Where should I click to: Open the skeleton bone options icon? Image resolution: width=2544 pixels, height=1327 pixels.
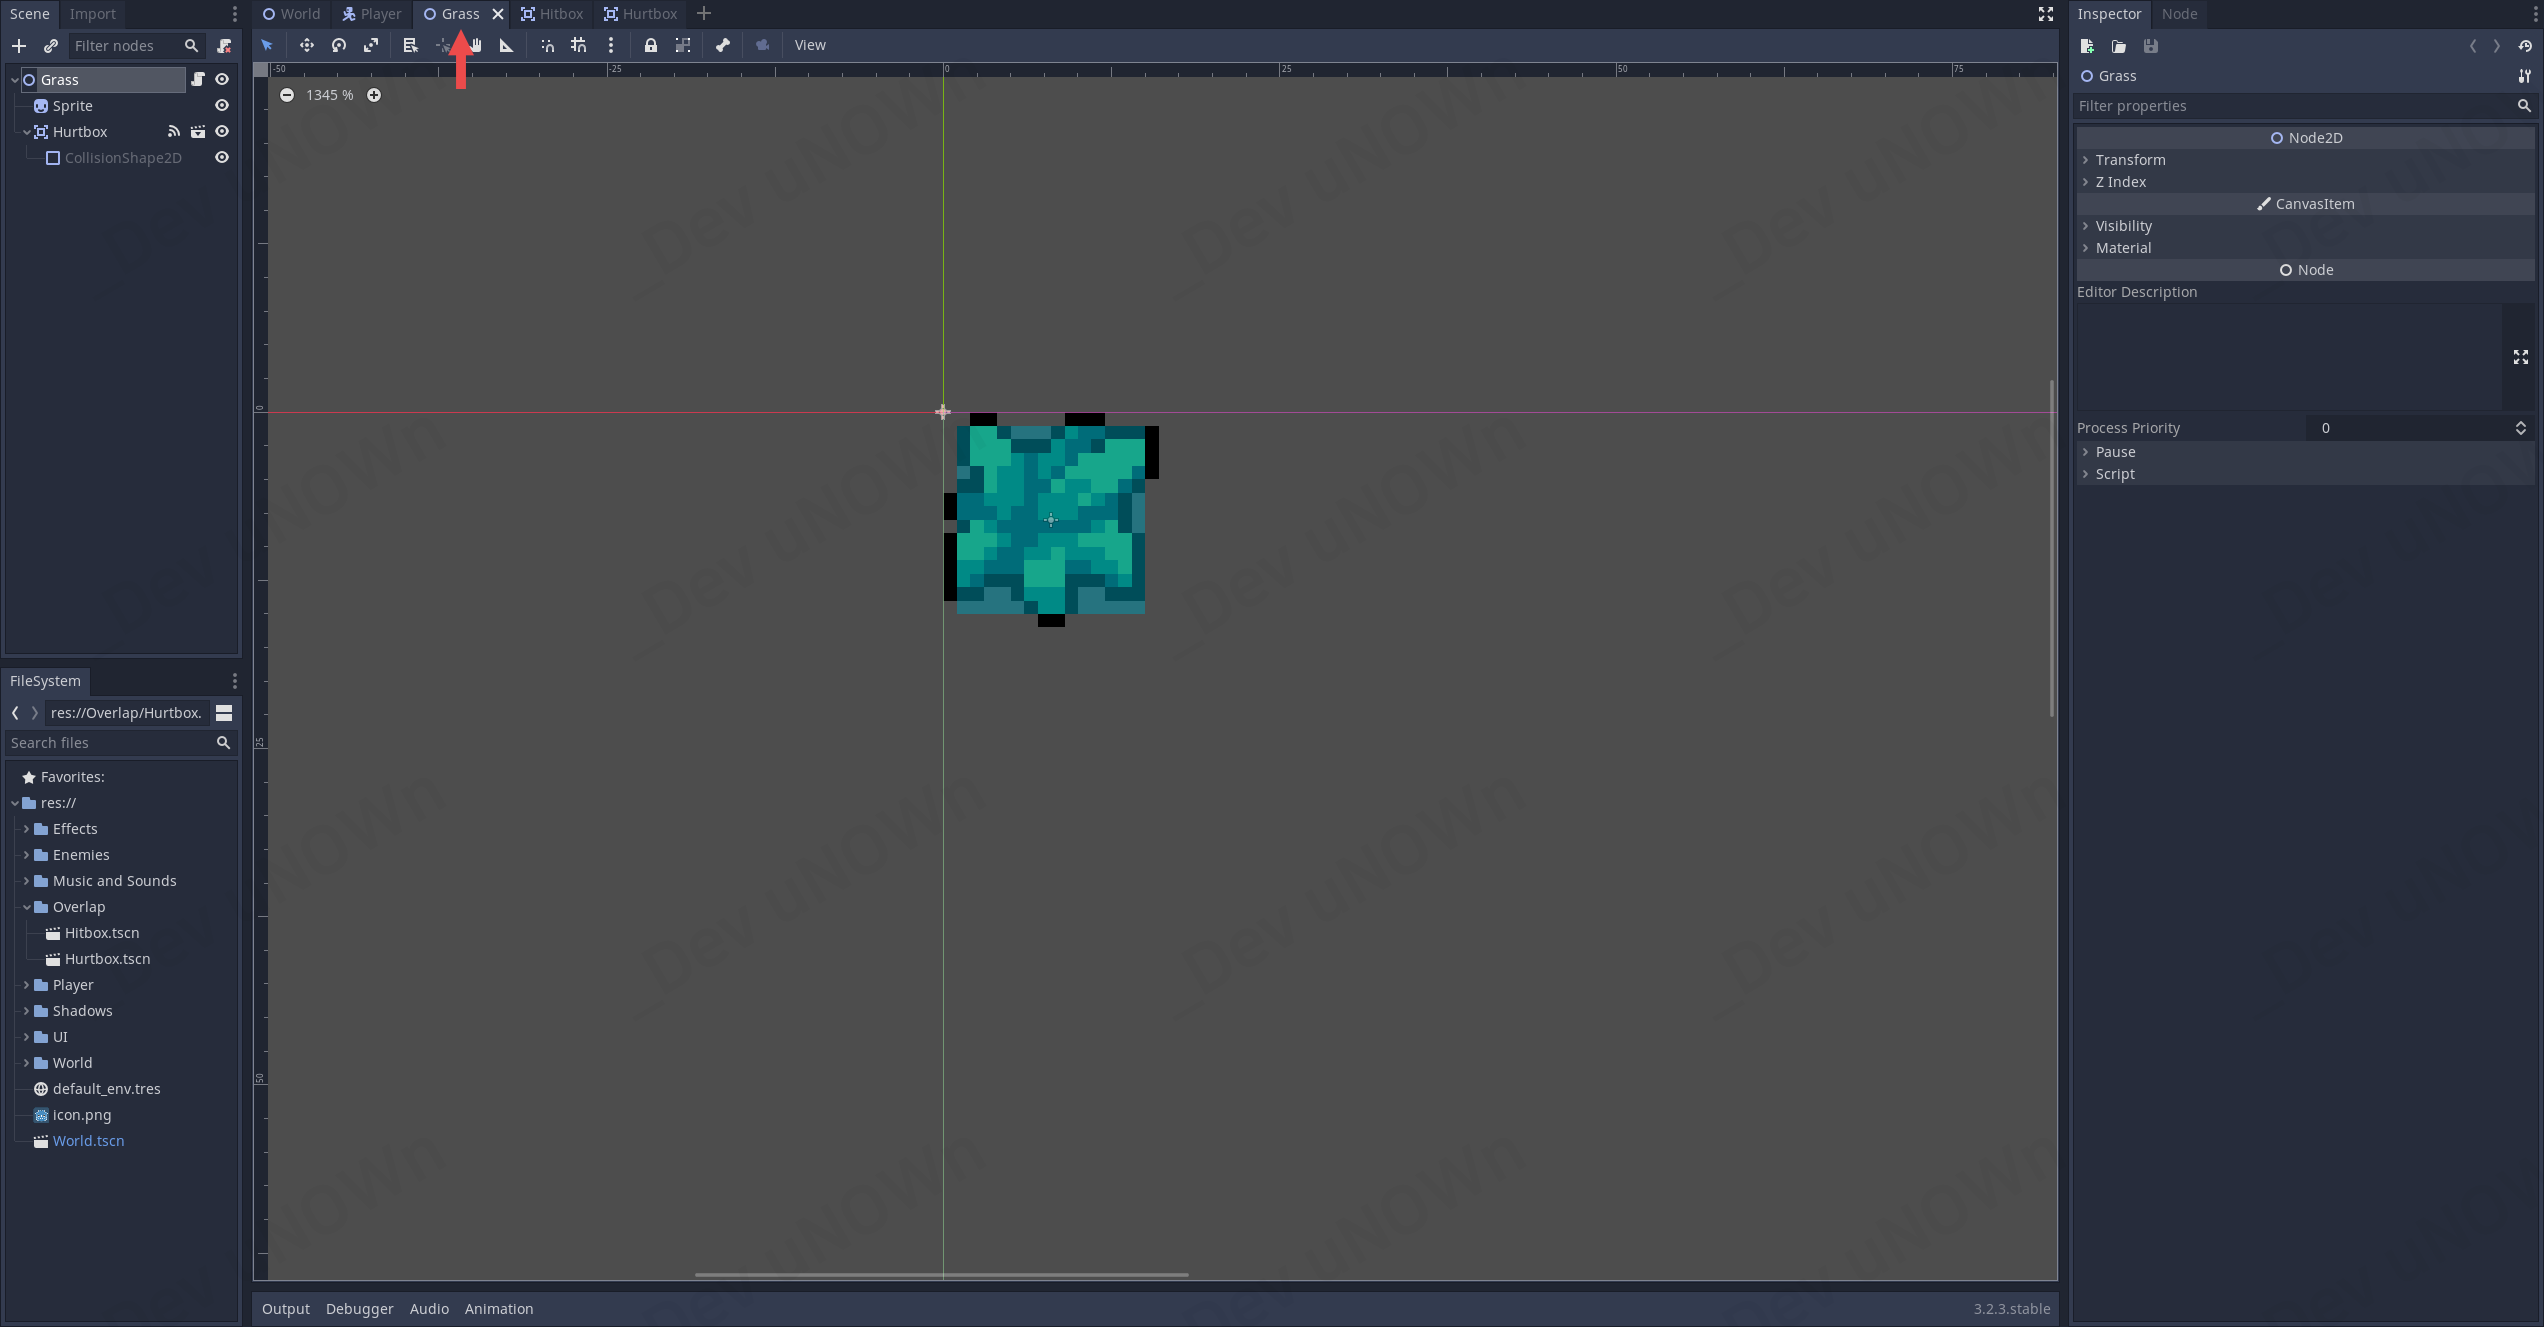723,45
